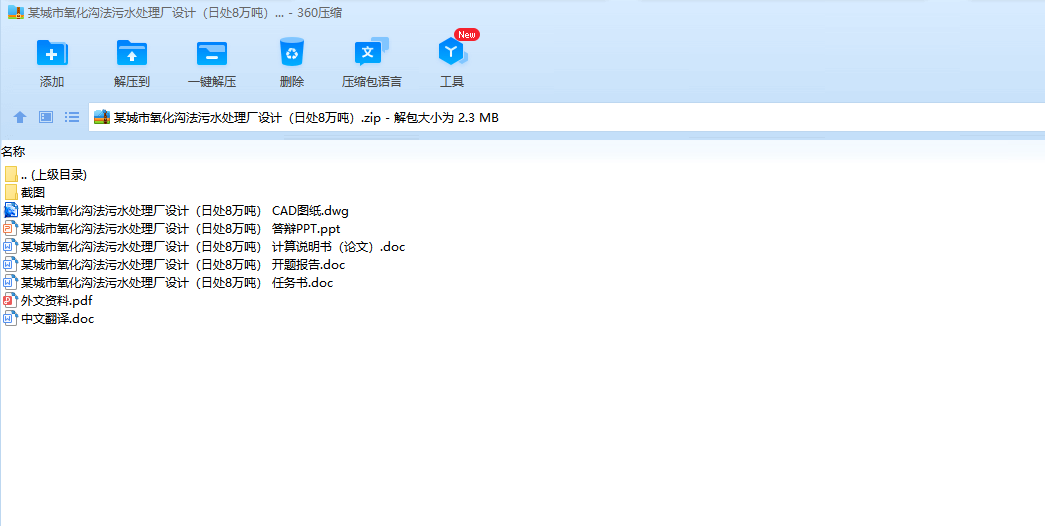Click the 一键解压 one-click extract icon
The image size is (1045, 526).
212,53
